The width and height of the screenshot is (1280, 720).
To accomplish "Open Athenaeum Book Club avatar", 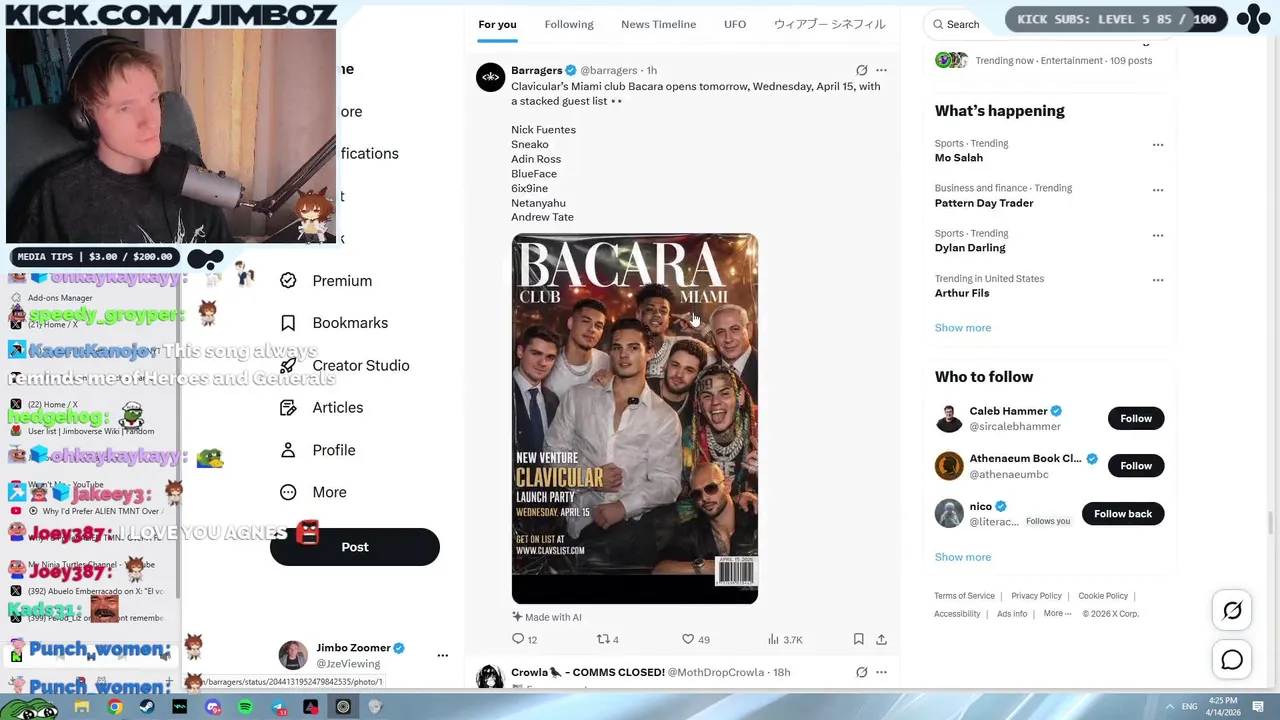I will click(949, 466).
